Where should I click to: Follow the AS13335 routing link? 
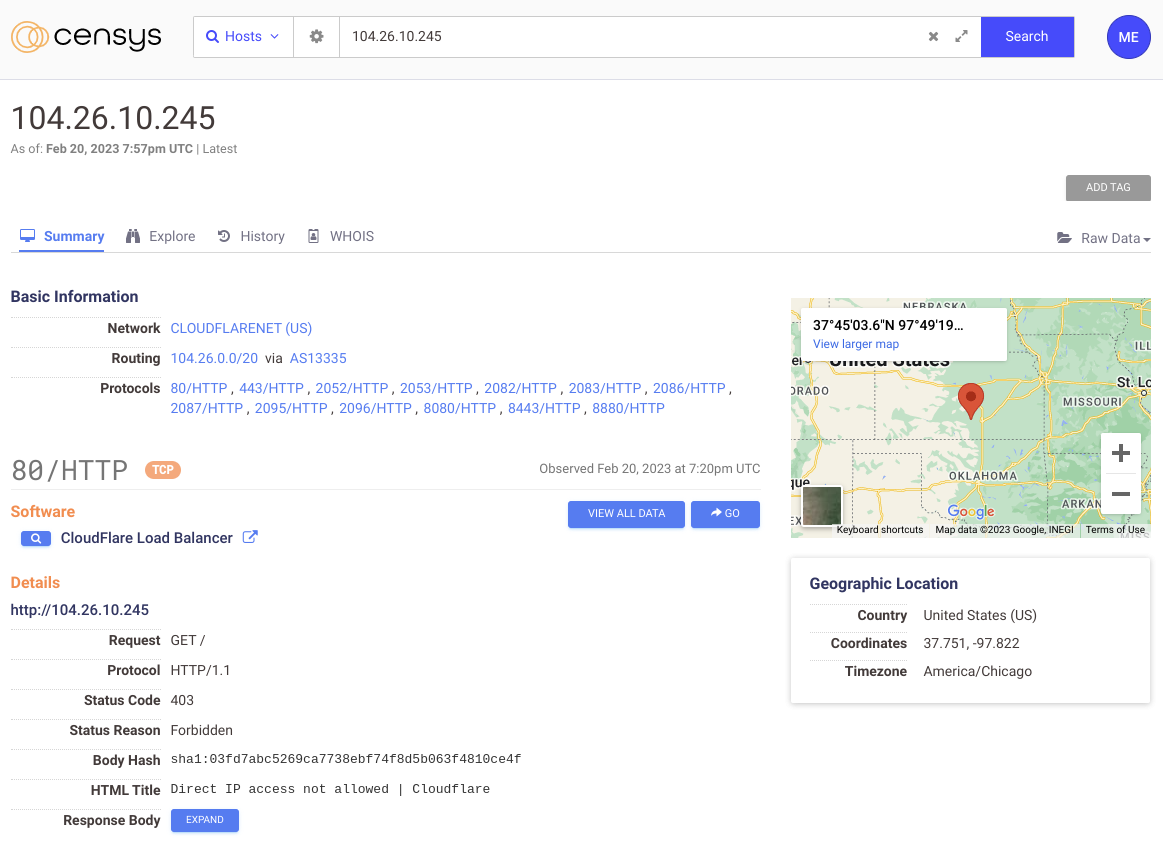[x=318, y=358]
